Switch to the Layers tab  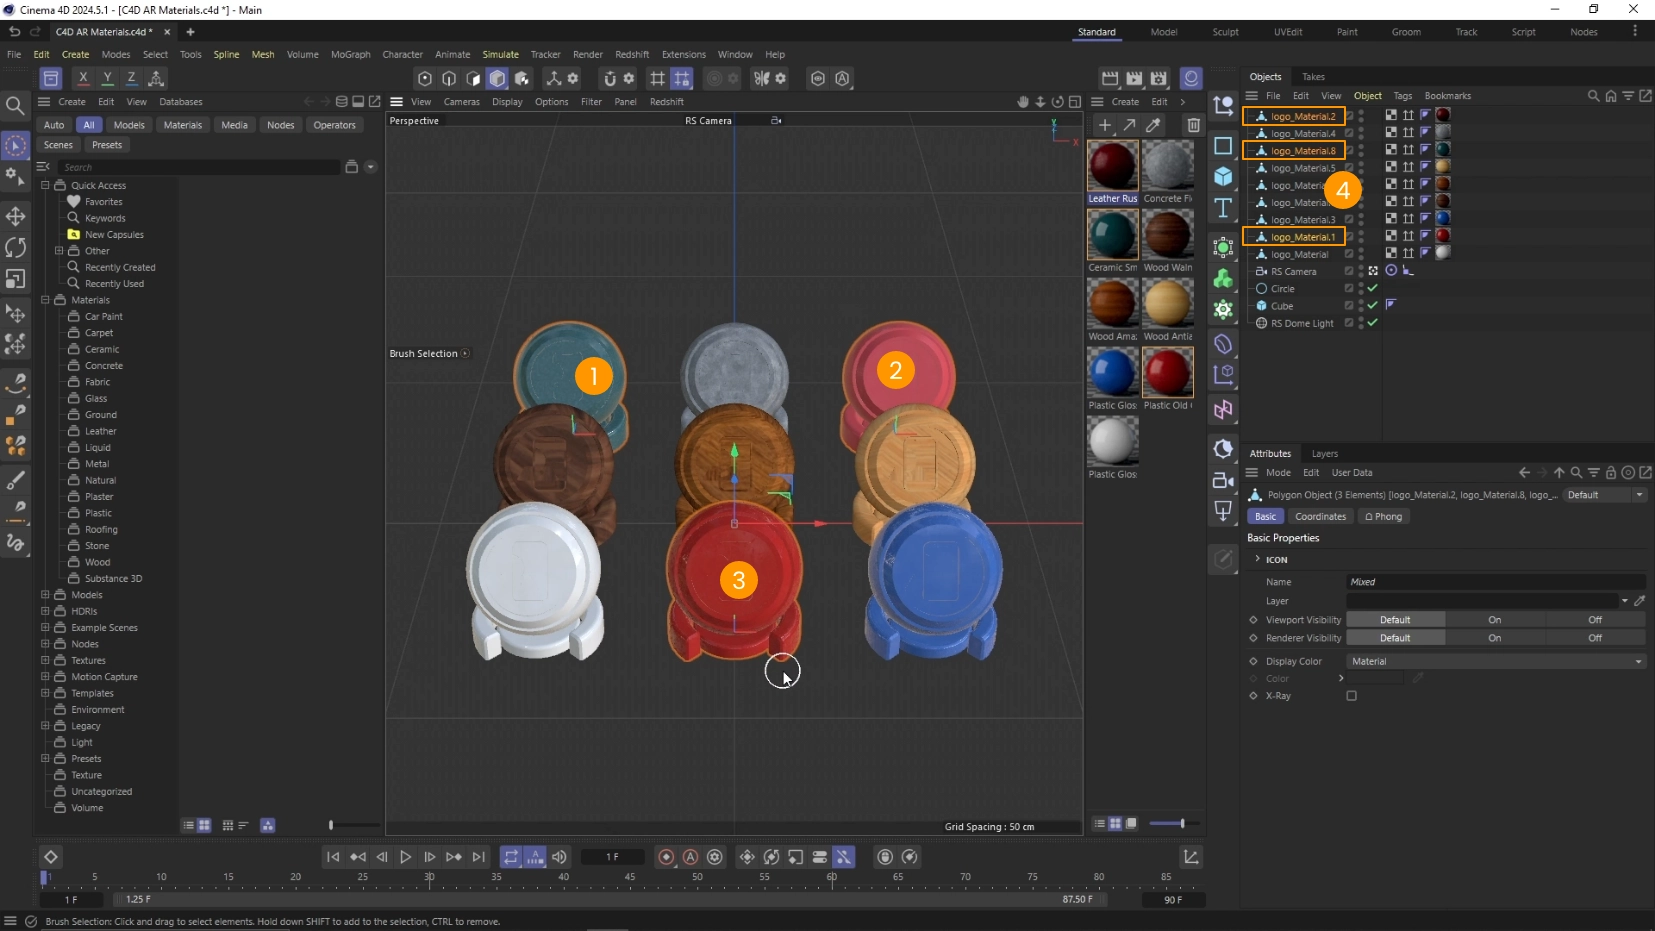tap(1324, 454)
